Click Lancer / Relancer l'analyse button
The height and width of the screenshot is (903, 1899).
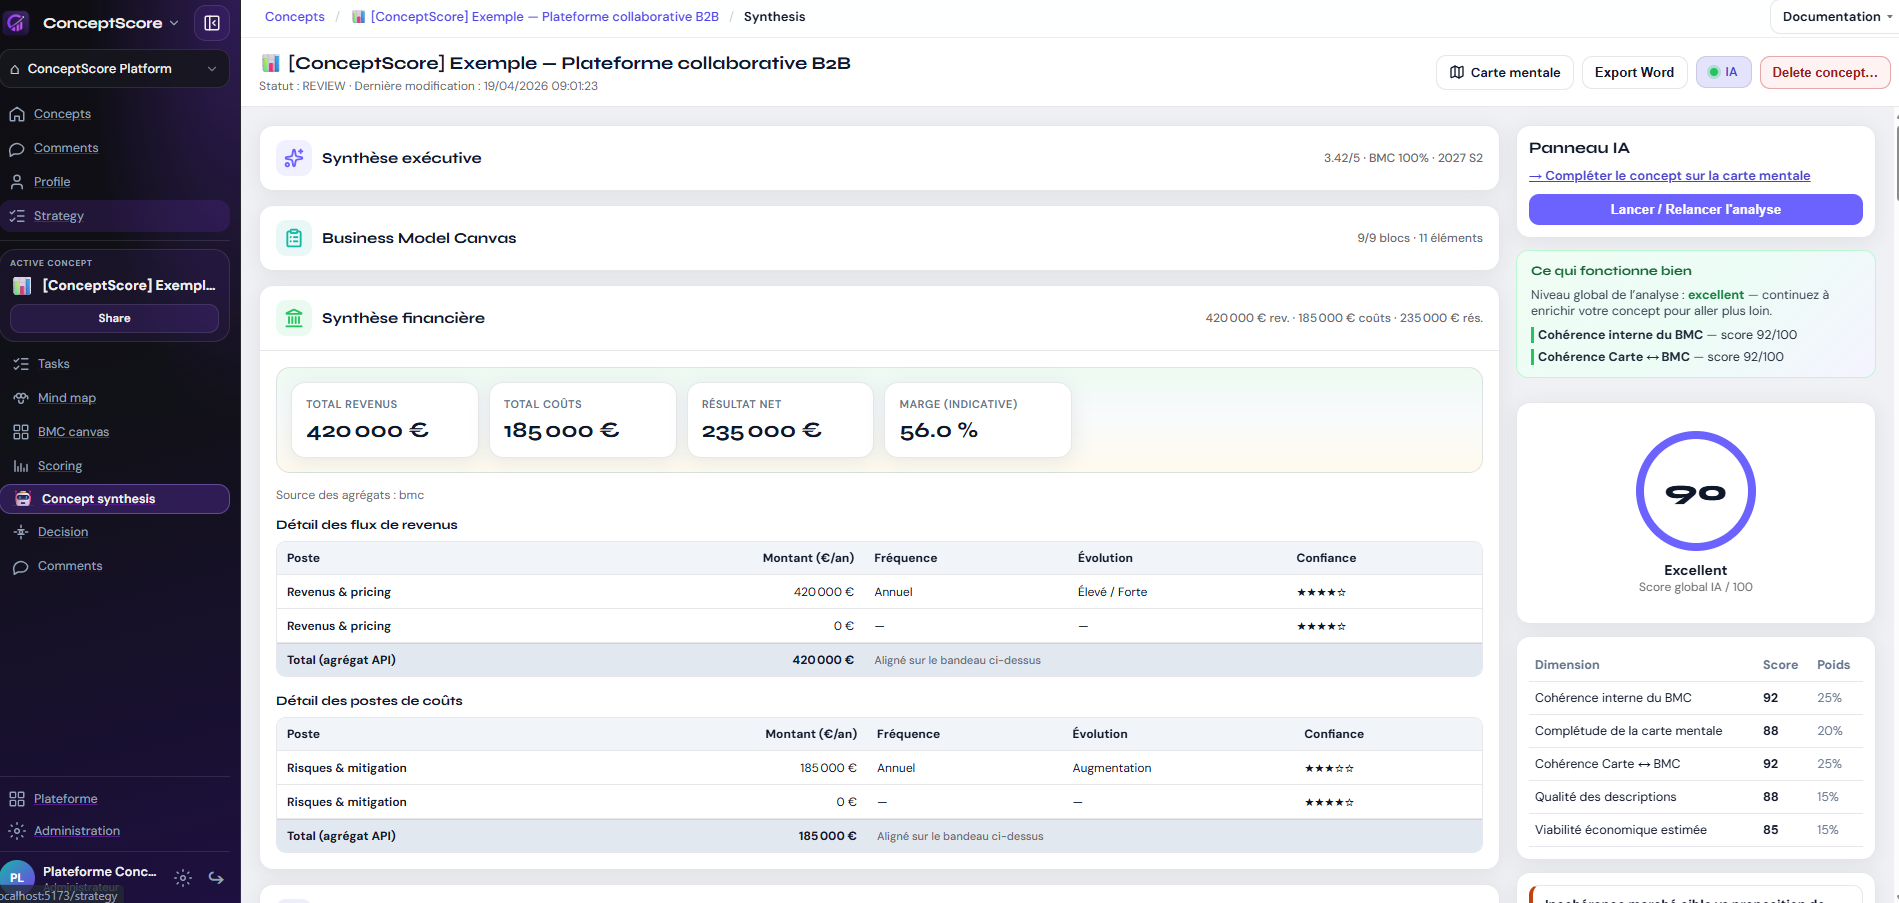[x=1695, y=209]
